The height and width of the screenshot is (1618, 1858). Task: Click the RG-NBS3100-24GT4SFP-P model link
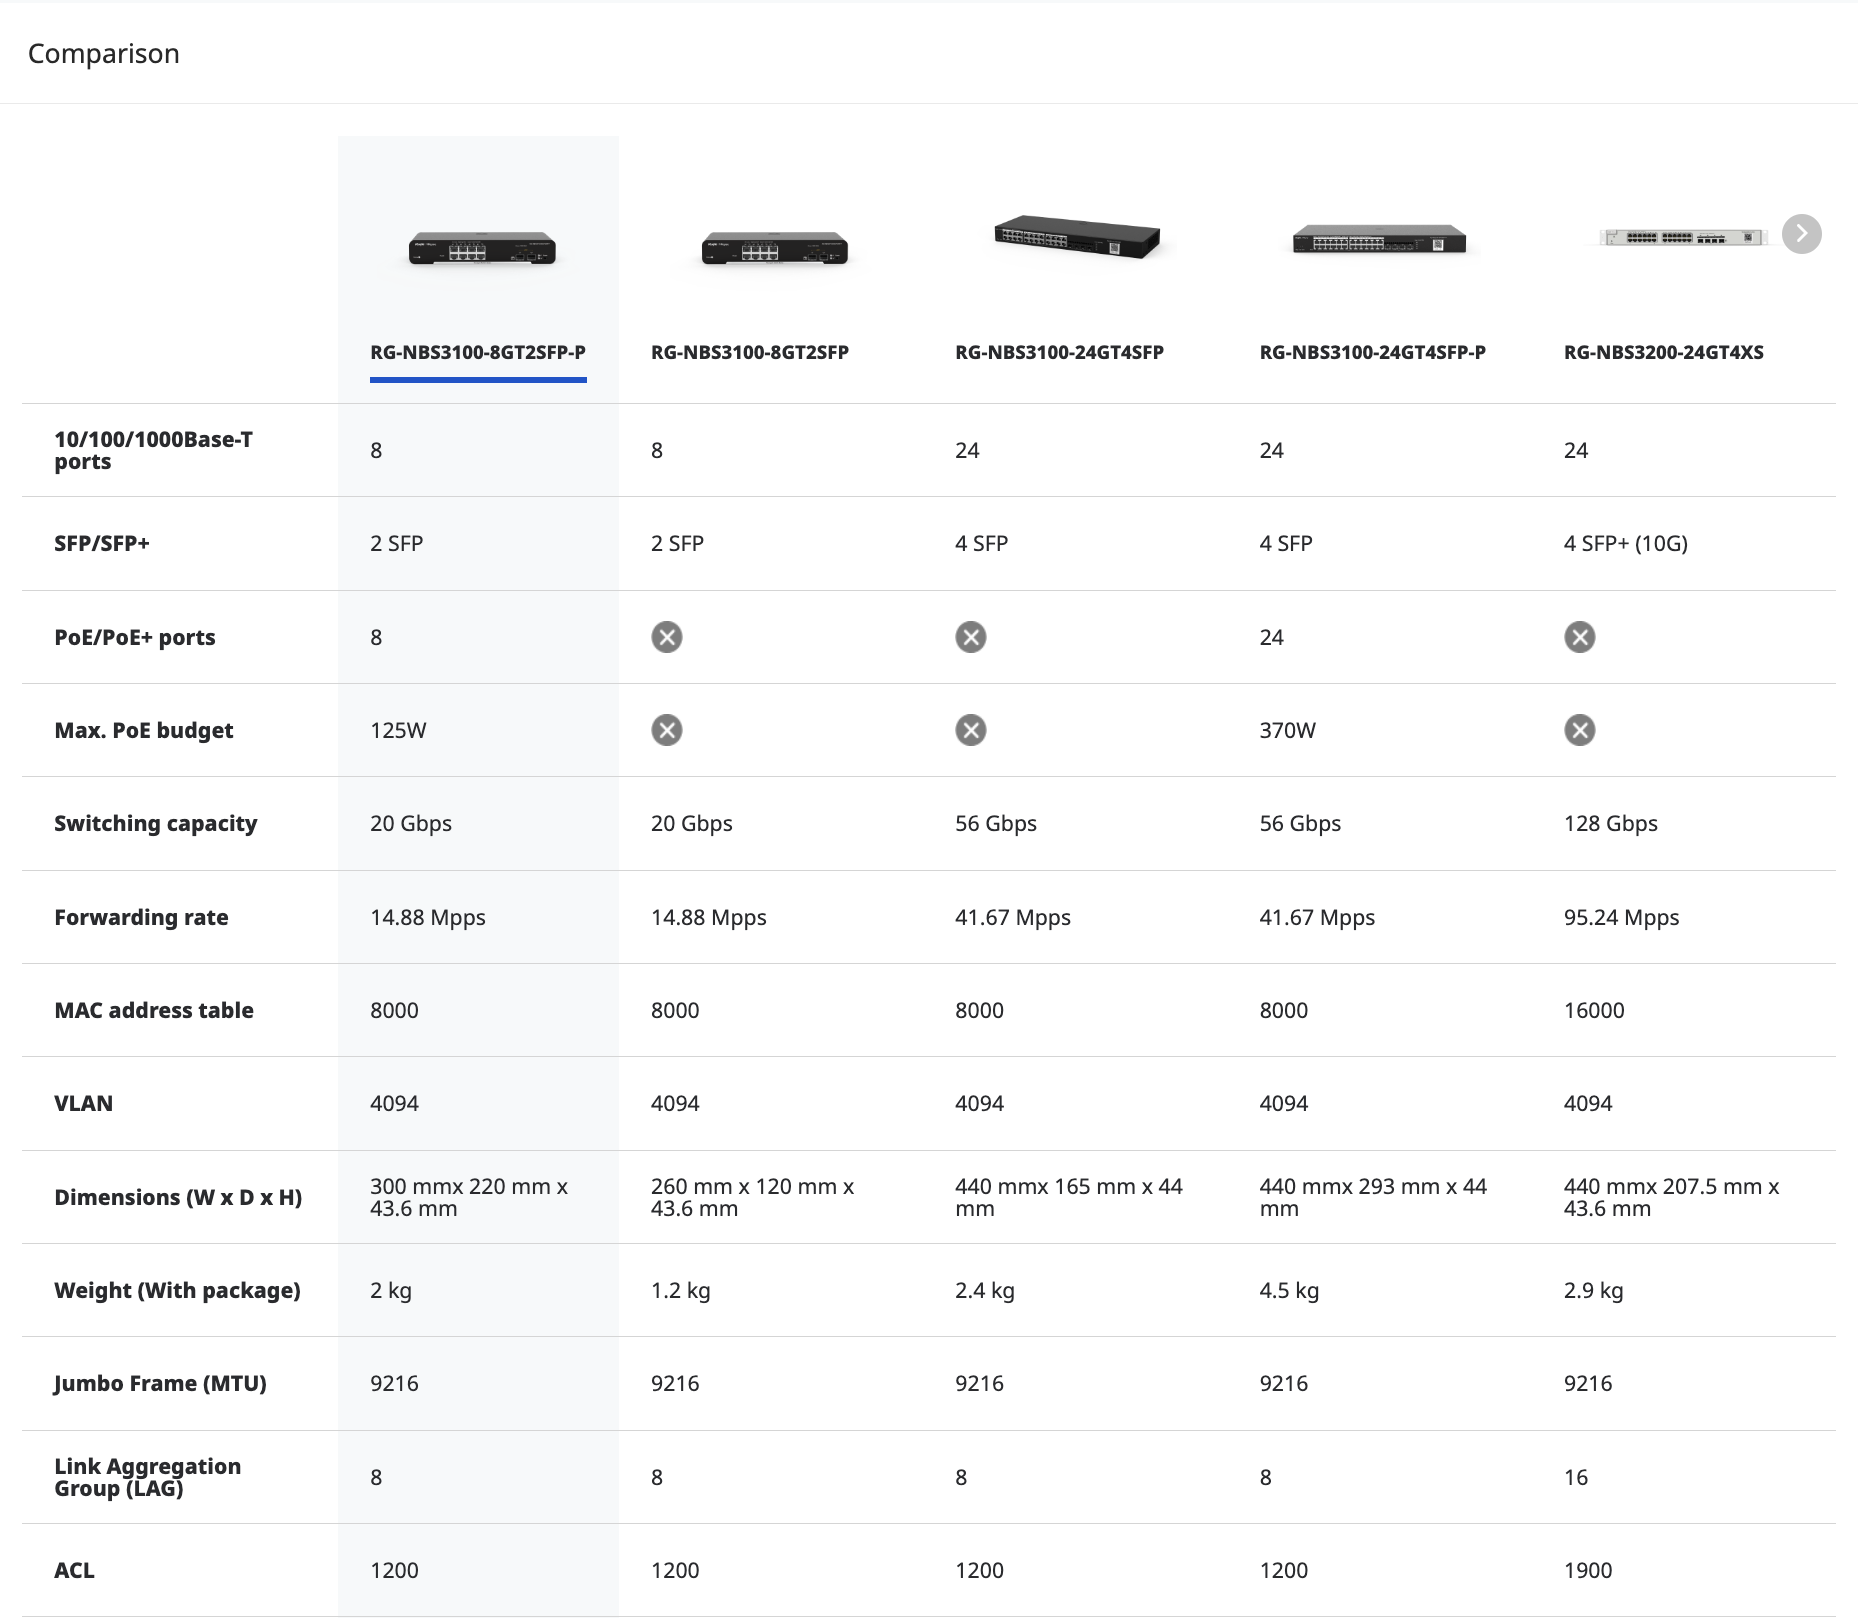click(x=1372, y=352)
